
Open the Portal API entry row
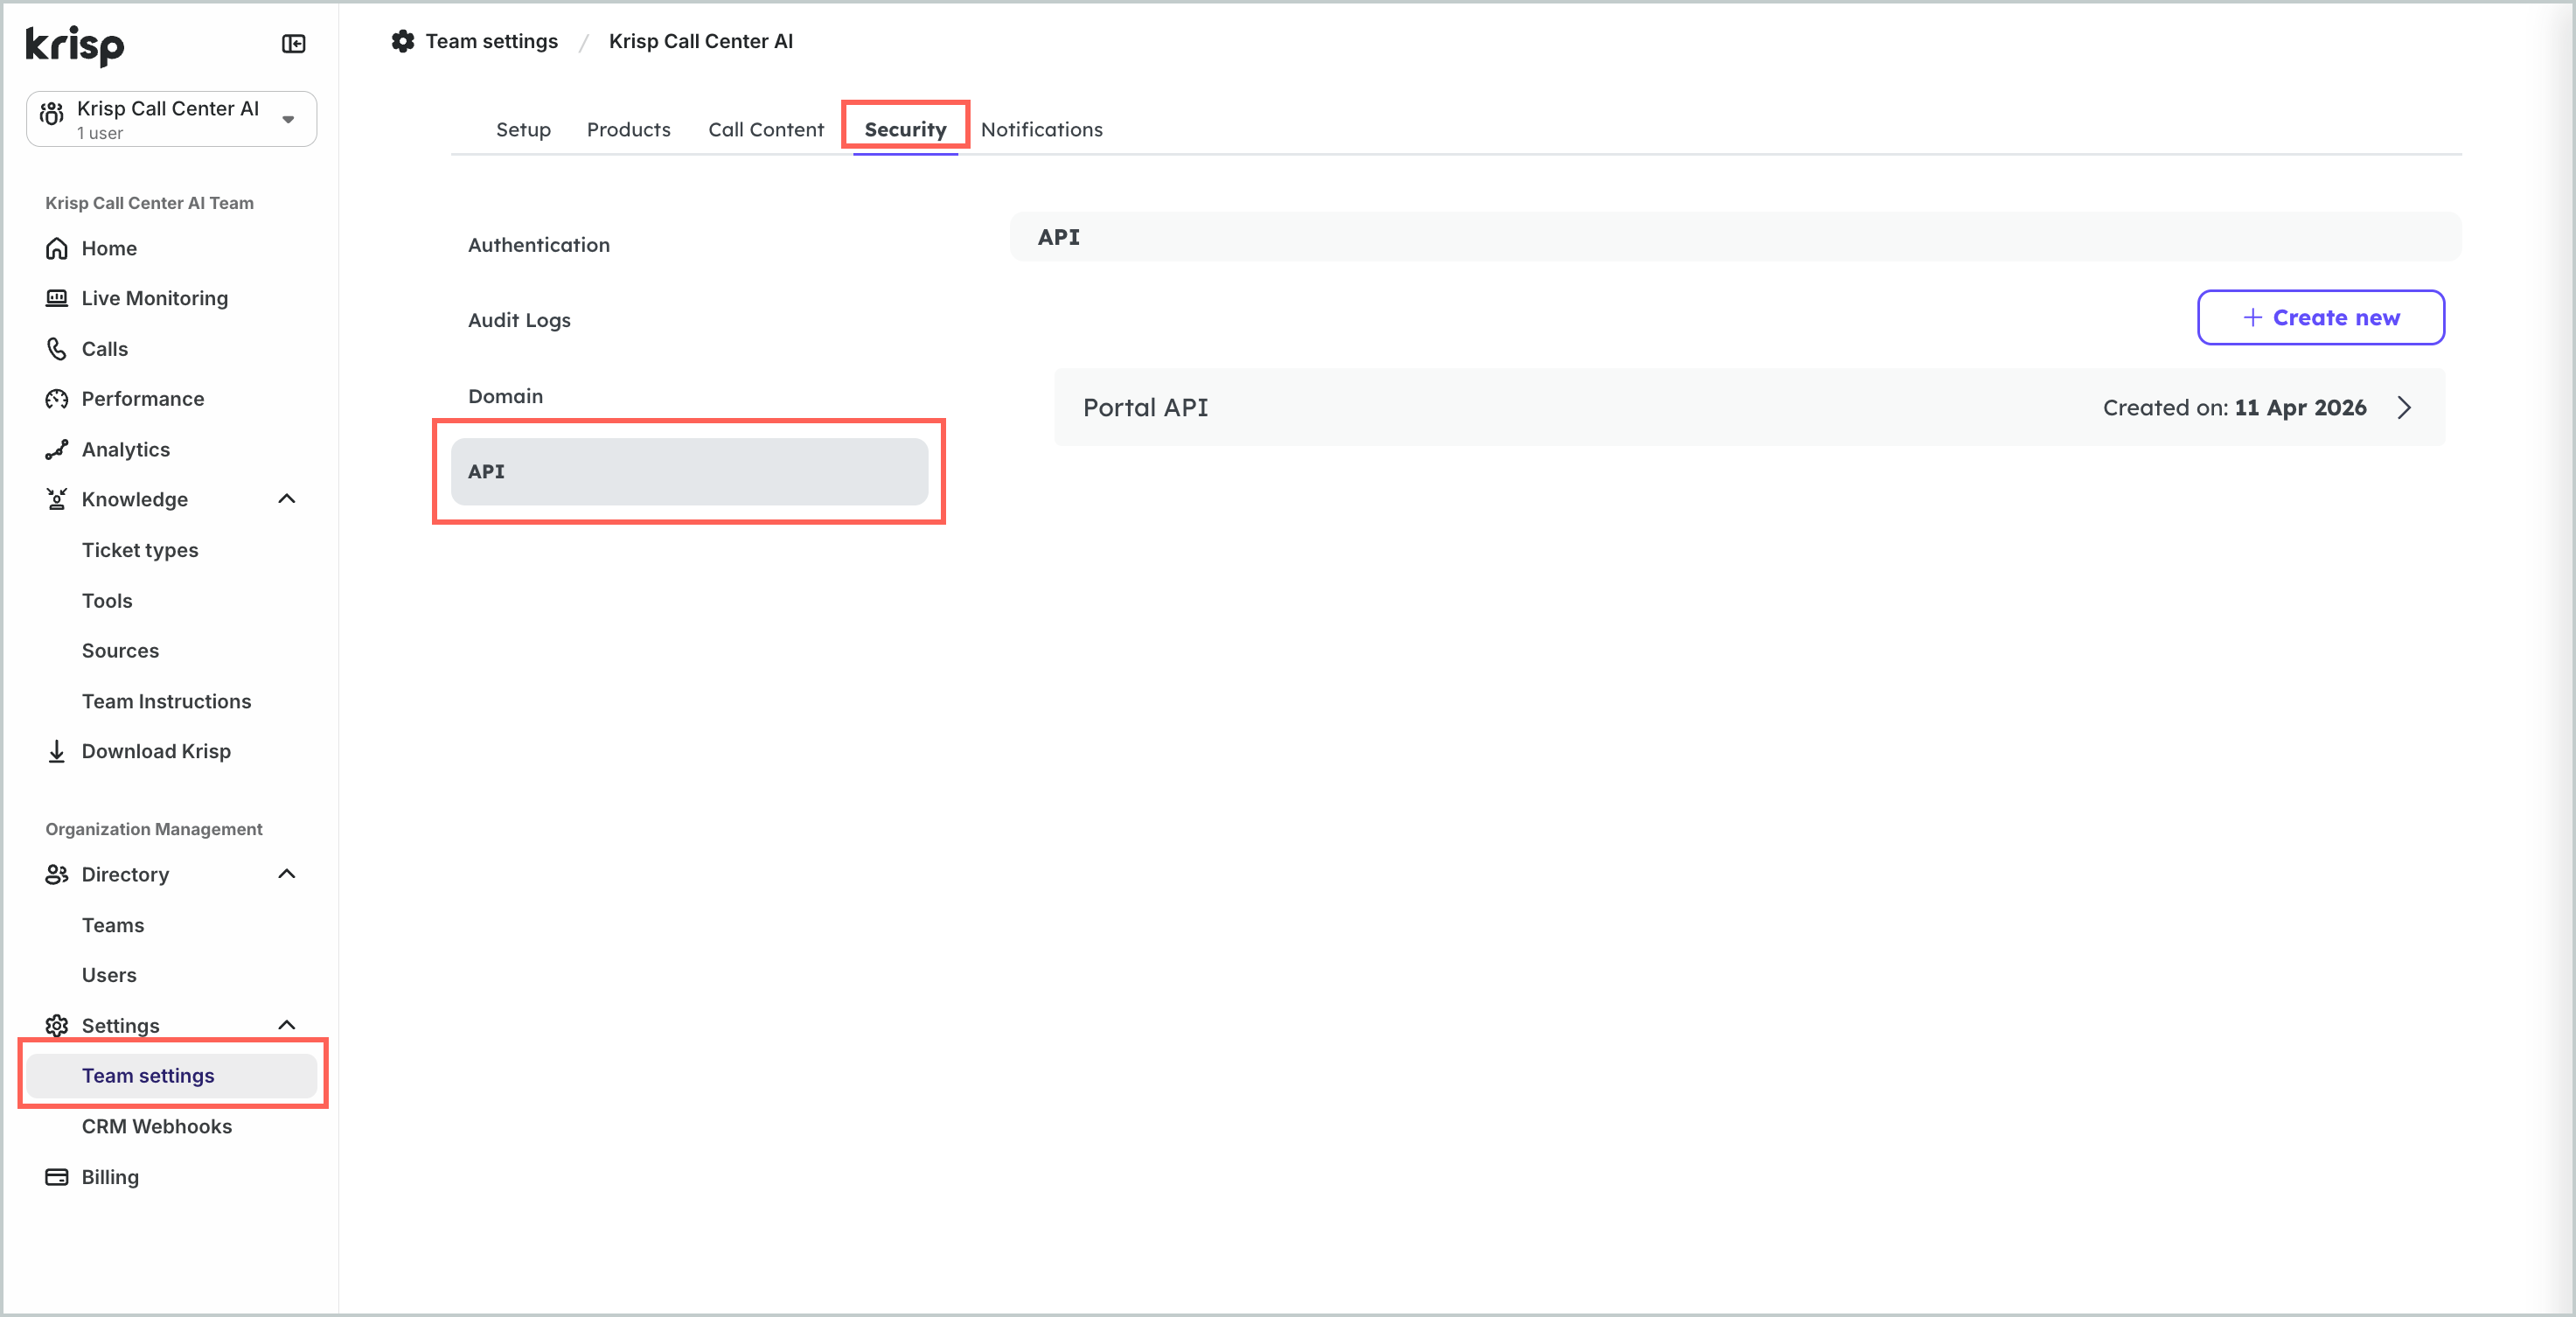coord(1748,408)
